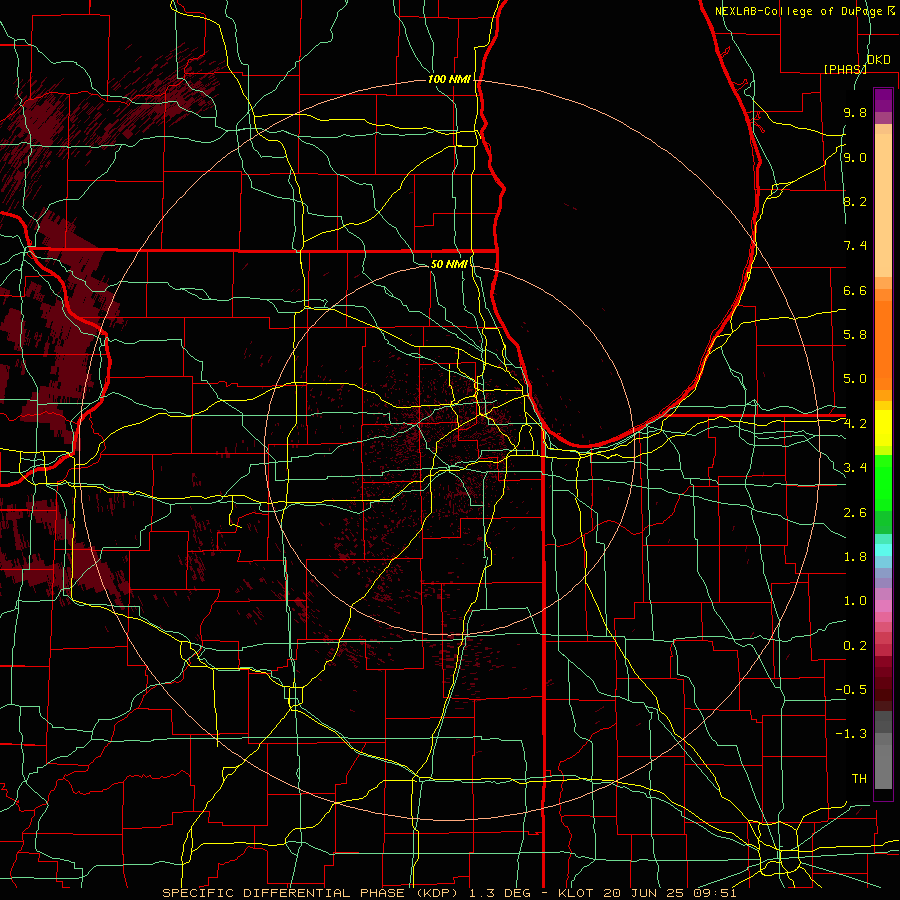This screenshot has width=900, height=900.
Task: Click the 6.6 color scale value
Action: coord(855,290)
